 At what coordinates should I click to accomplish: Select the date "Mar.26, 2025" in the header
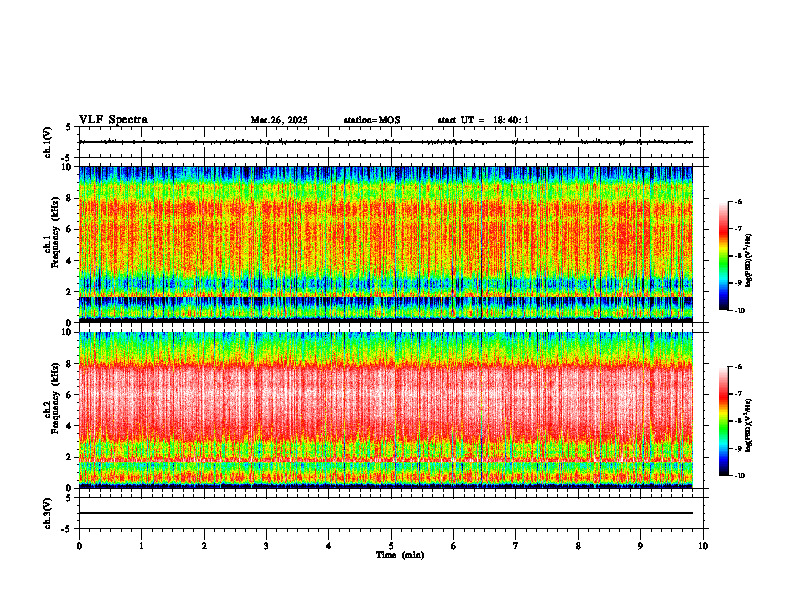pyautogui.click(x=279, y=120)
